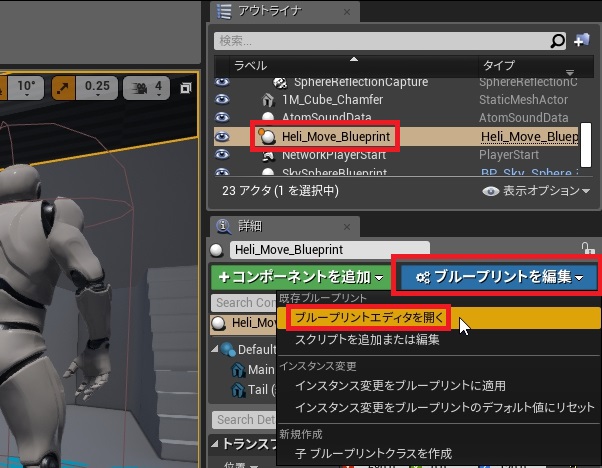Select the Tail component in the tree
This screenshot has width=602, height=468.
point(253,390)
